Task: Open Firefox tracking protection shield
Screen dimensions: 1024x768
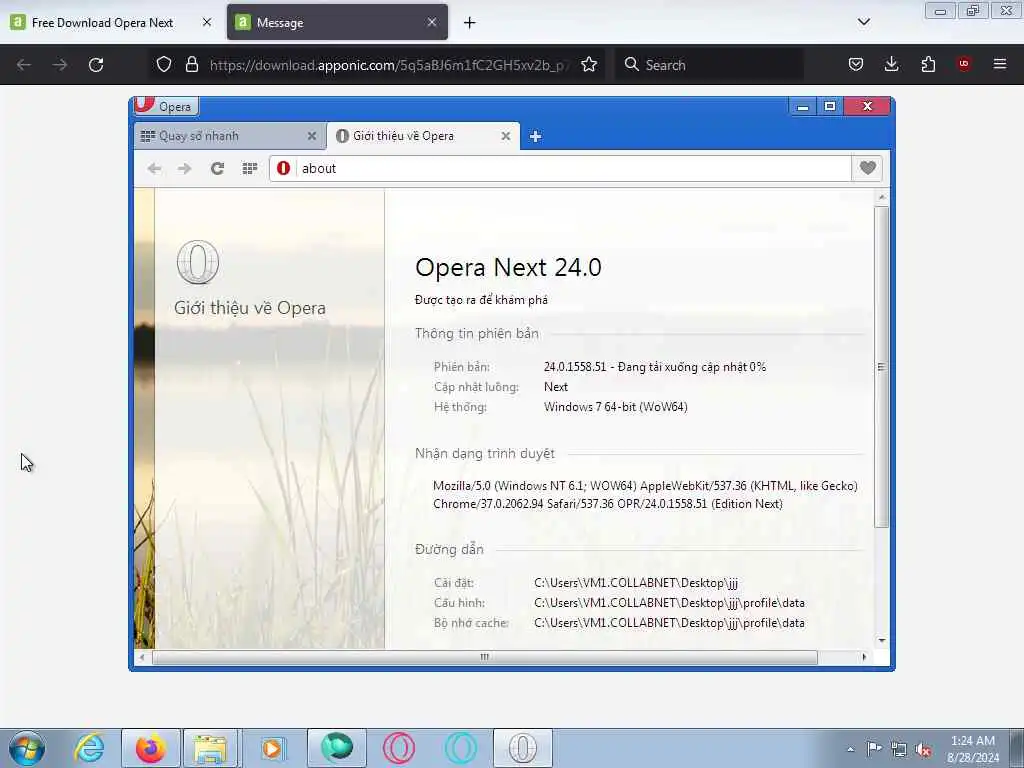Action: point(164,65)
